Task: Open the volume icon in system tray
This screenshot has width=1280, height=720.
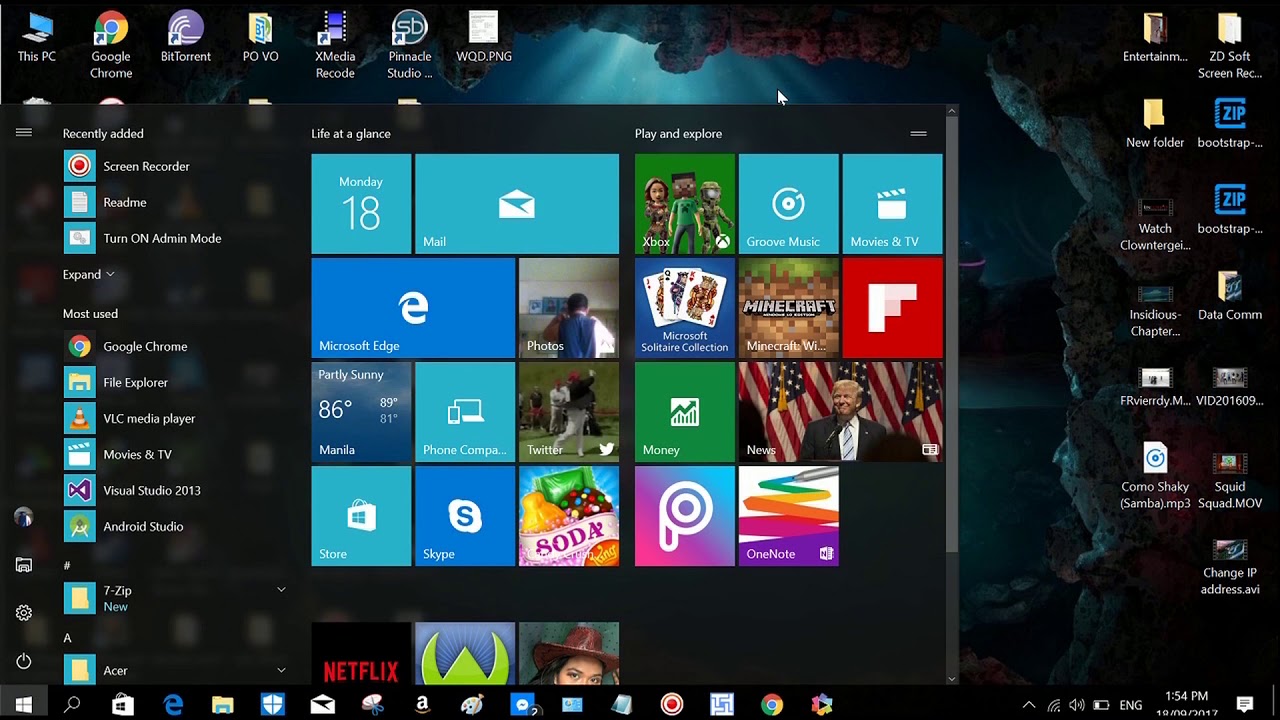Action: click(x=1077, y=705)
